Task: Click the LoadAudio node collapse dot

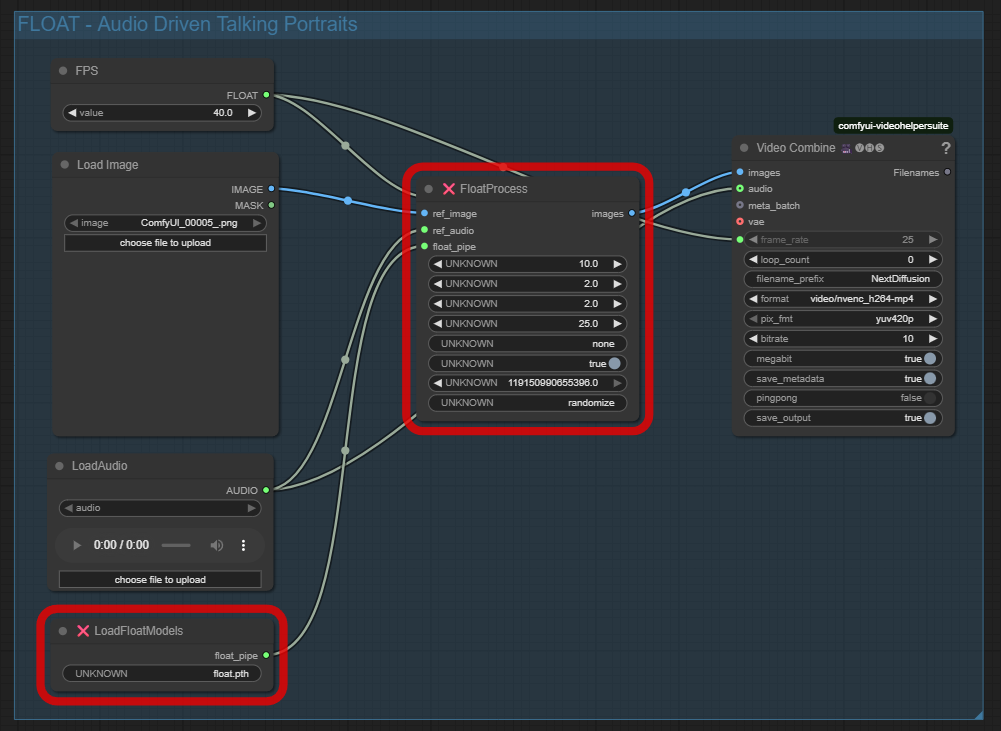Action: point(59,466)
